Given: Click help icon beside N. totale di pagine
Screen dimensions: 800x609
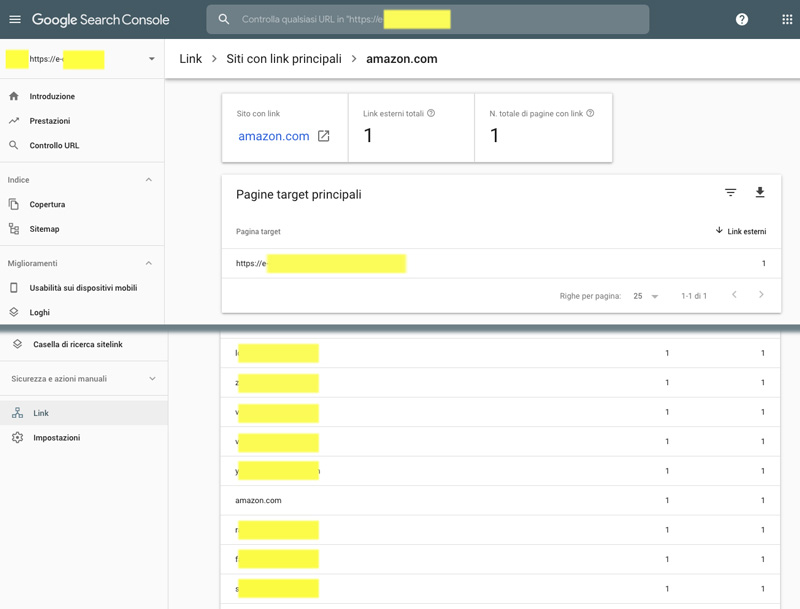Looking at the screenshot, I should coord(590,113).
